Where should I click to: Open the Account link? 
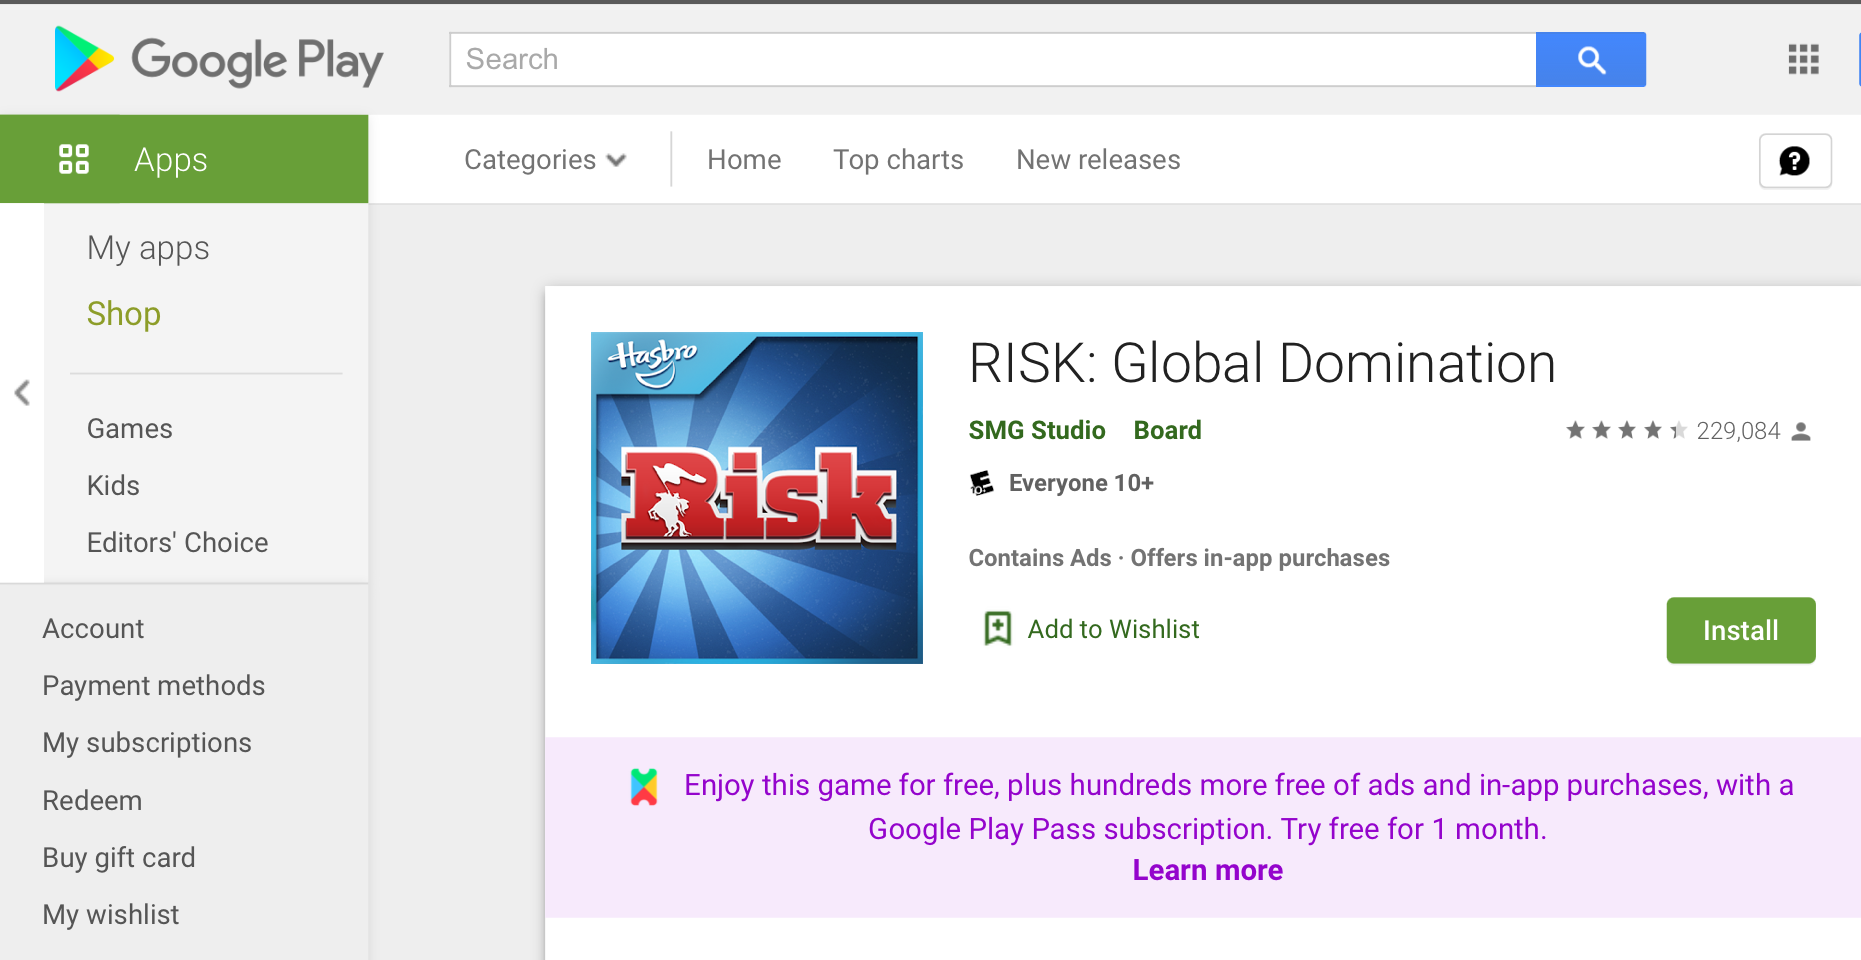tap(93, 629)
